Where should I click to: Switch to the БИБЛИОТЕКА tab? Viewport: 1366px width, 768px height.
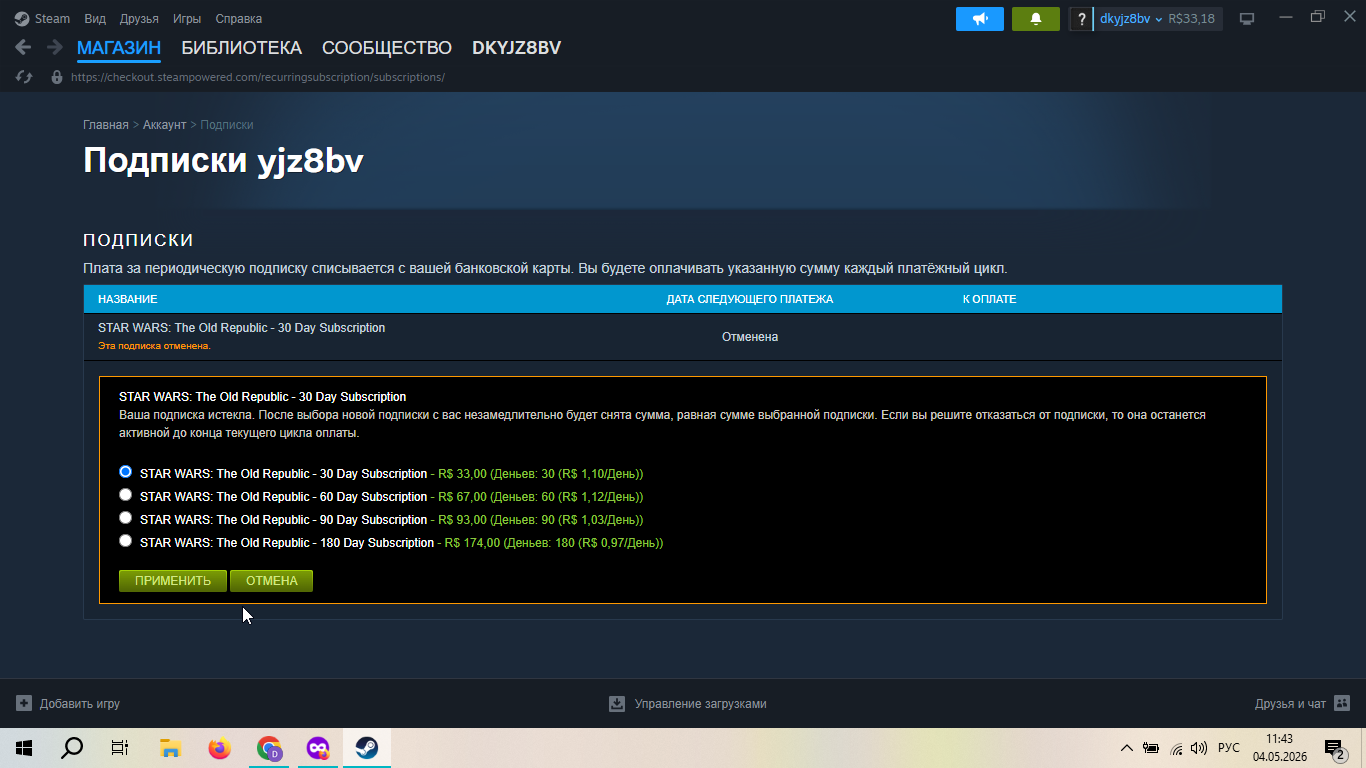241,48
